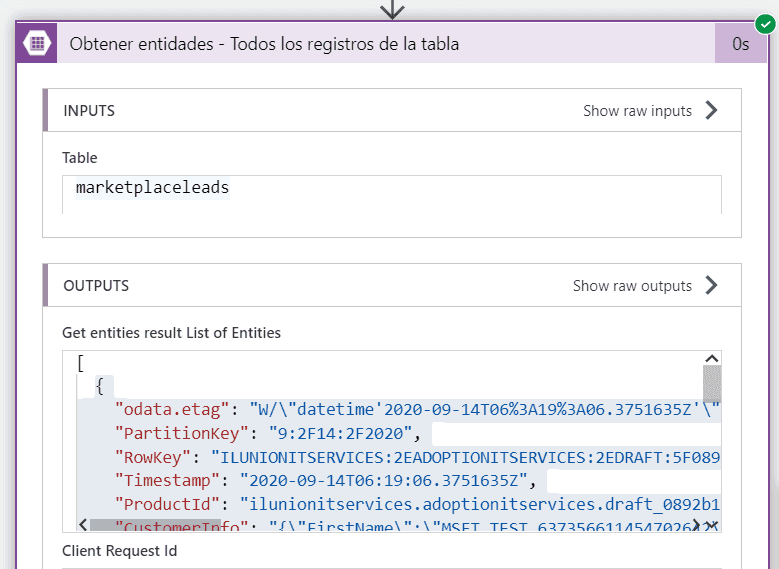Screen dimensions: 779x569
Task: Click the 2020-09-14T06:19:06.3751635Z timestamp value
Action: click(x=383, y=481)
